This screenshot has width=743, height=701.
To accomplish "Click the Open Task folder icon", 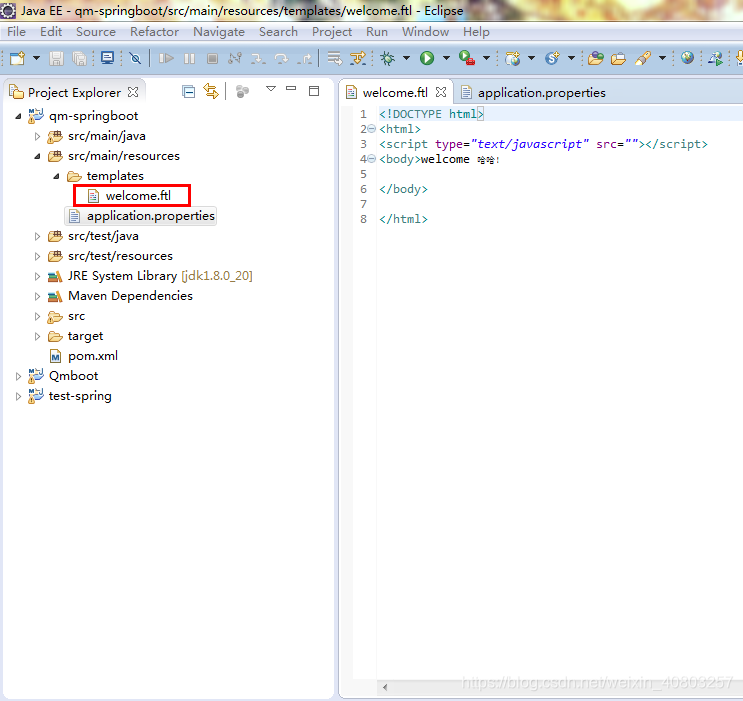I will tap(618, 58).
